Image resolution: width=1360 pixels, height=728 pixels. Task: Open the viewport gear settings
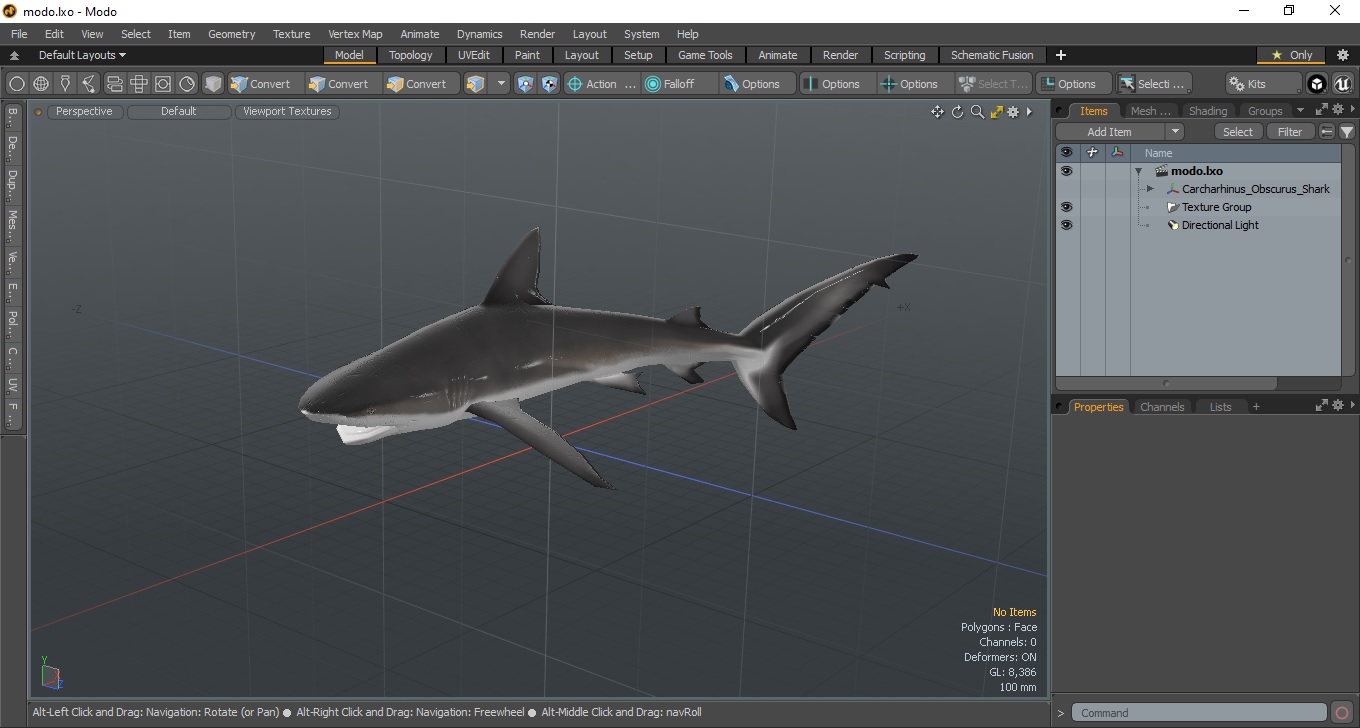coord(1013,112)
